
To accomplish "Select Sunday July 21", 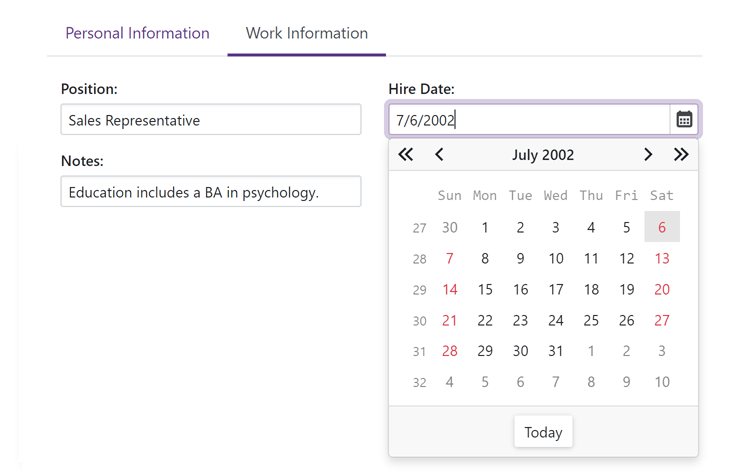I will click(x=450, y=321).
